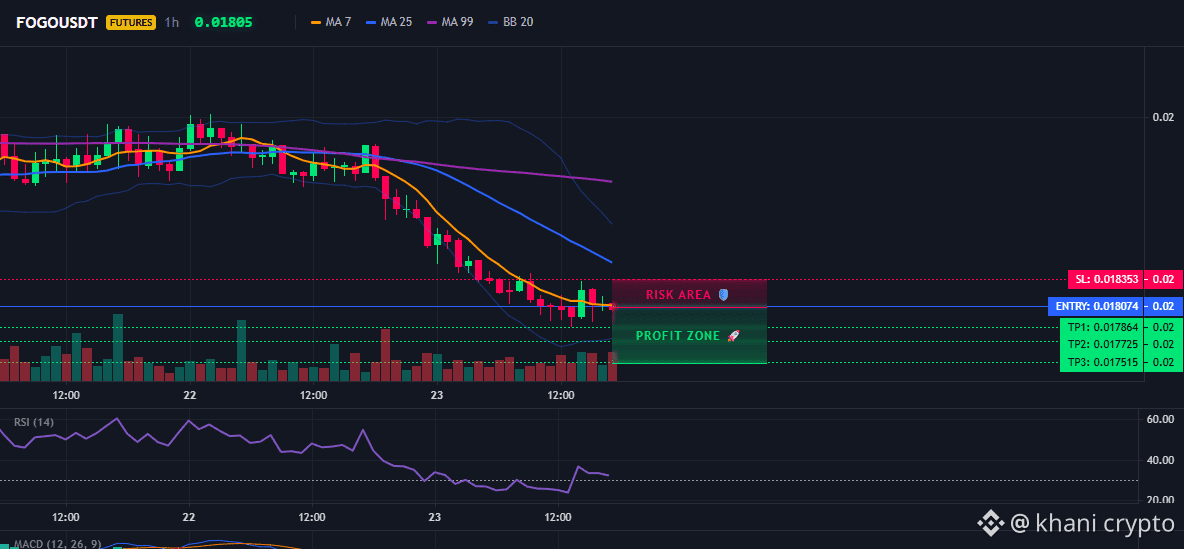
Task: Toggle the MA 7 legend item
Action: point(331,23)
